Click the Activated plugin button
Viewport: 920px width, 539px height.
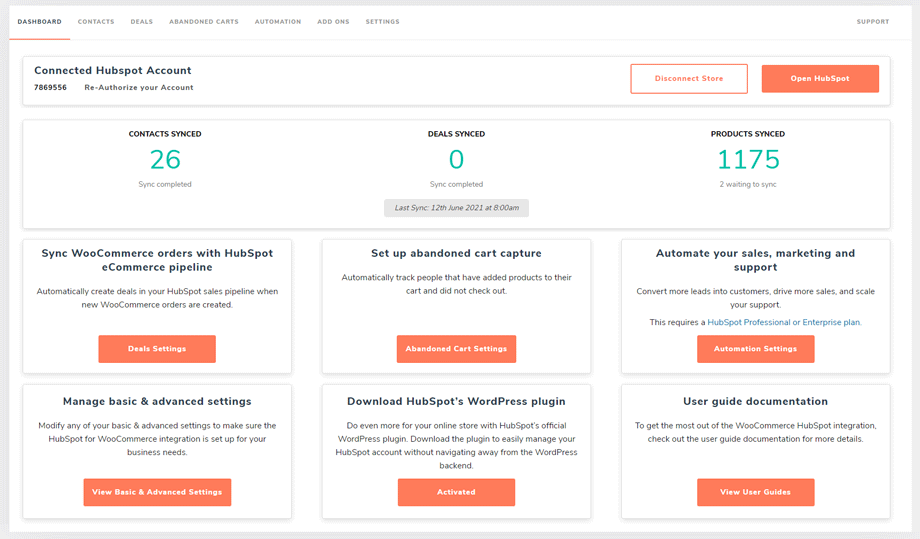pos(456,492)
